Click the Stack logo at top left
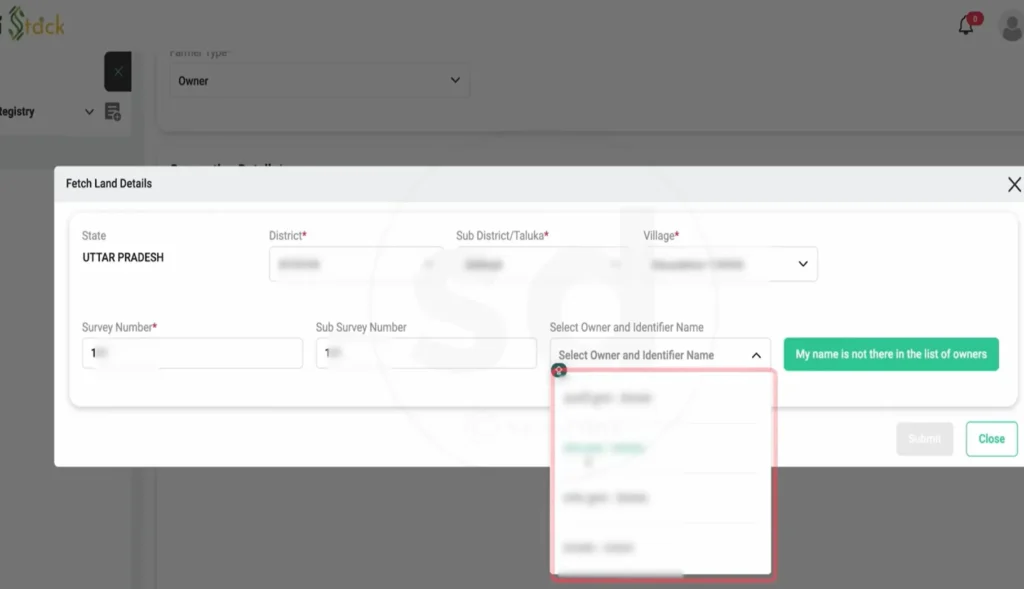 click(36, 24)
